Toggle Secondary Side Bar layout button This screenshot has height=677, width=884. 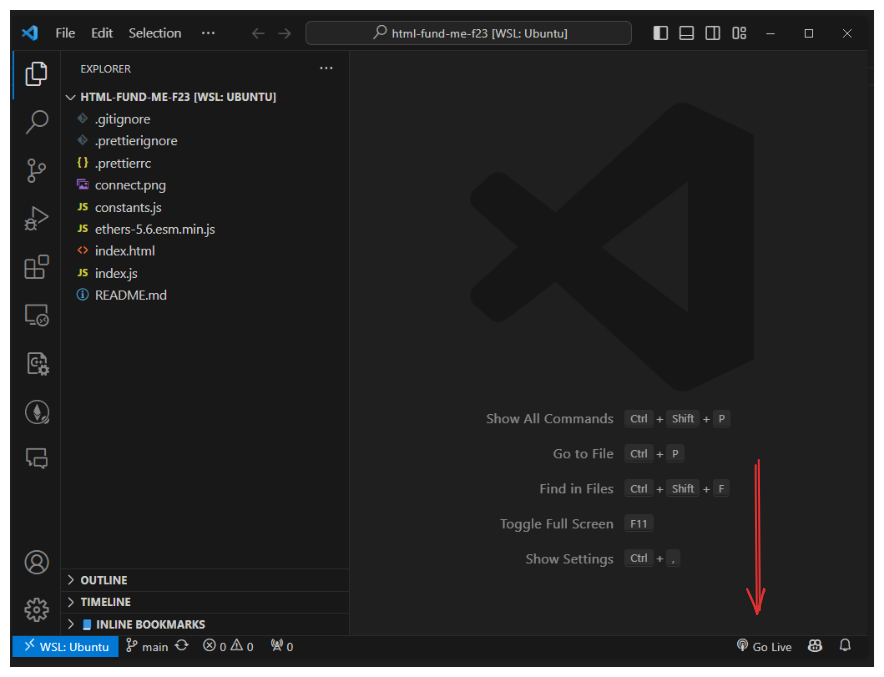click(x=713, y=33)
